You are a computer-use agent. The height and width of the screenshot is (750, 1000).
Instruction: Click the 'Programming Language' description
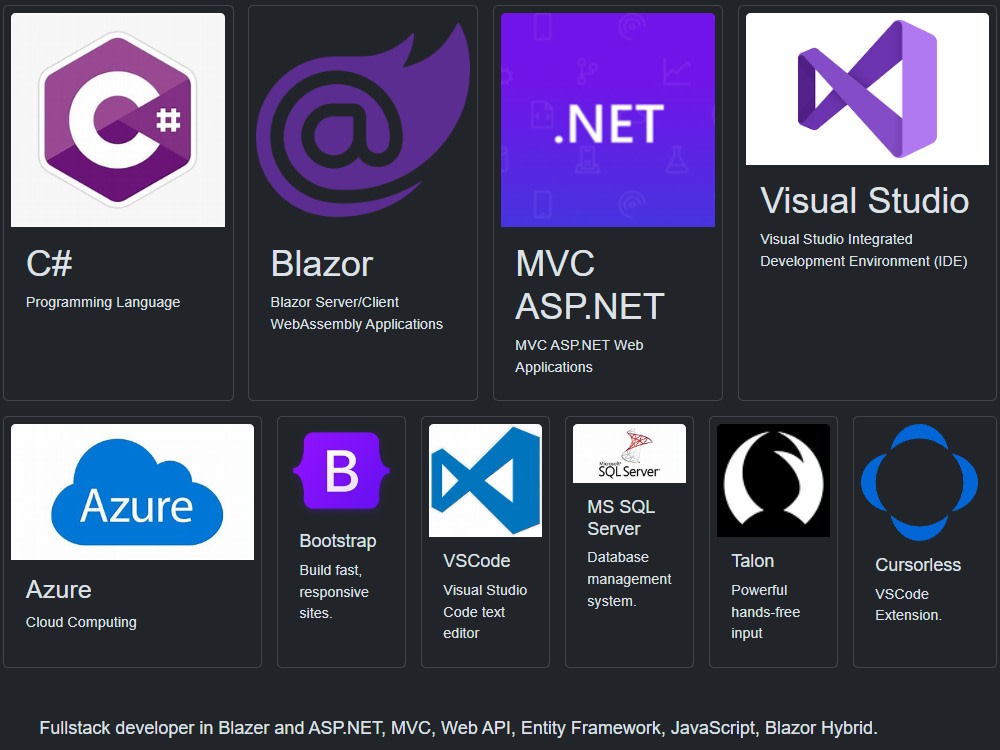click(103, 302)
